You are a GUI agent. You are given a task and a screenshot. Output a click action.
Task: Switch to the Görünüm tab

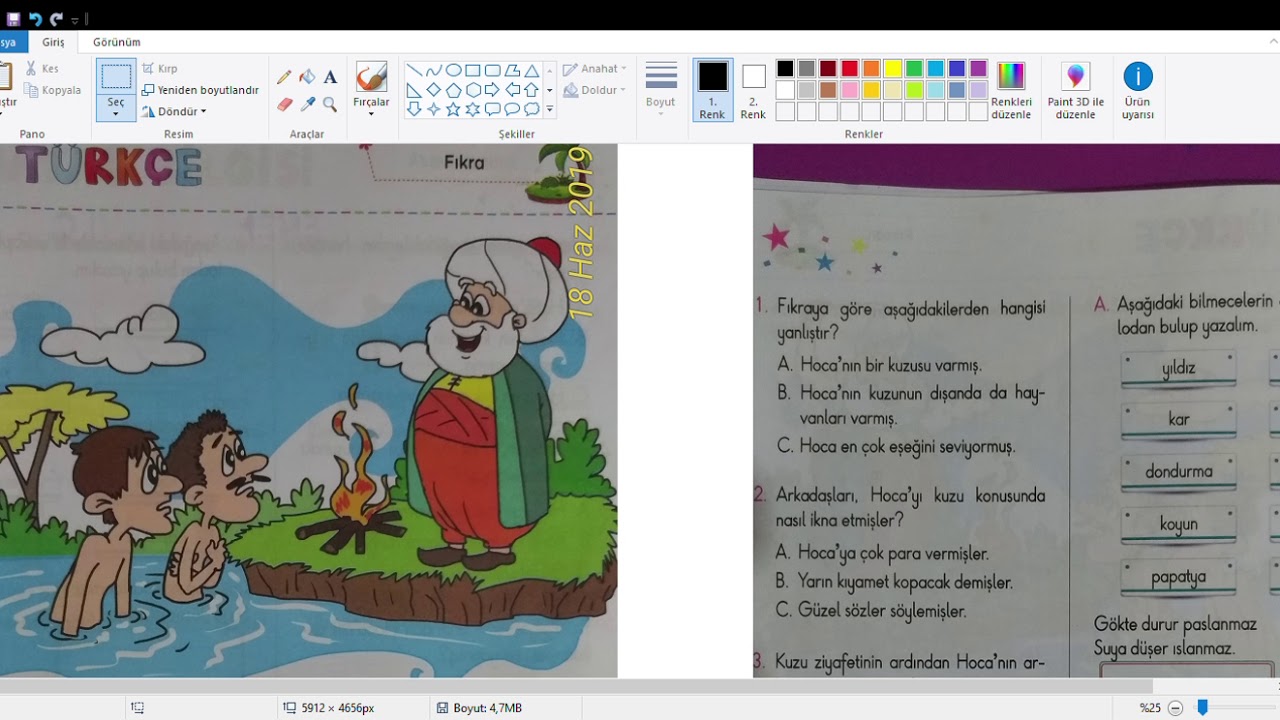click(116, 42)
